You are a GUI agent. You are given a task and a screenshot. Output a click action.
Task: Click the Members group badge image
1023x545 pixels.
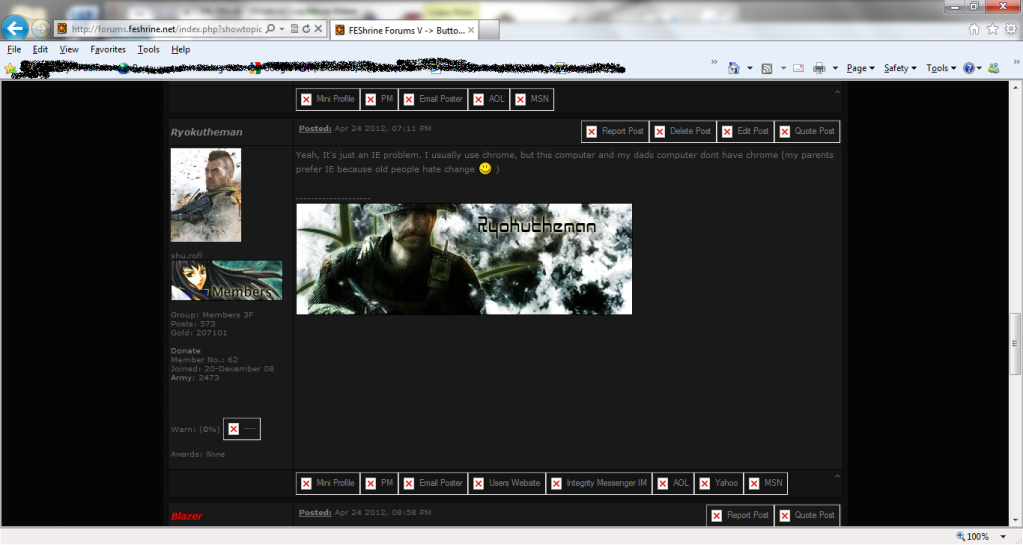pos(226,281)
